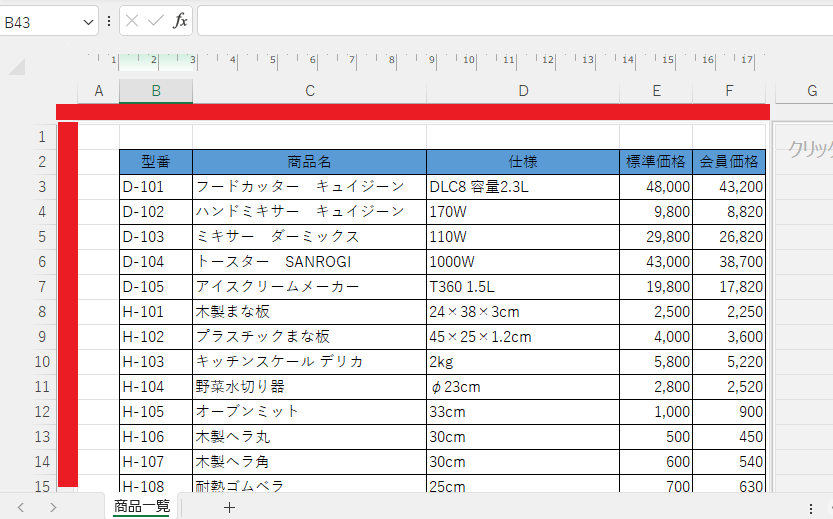Click the 会員価格 value 38,700

pos(730,262)
